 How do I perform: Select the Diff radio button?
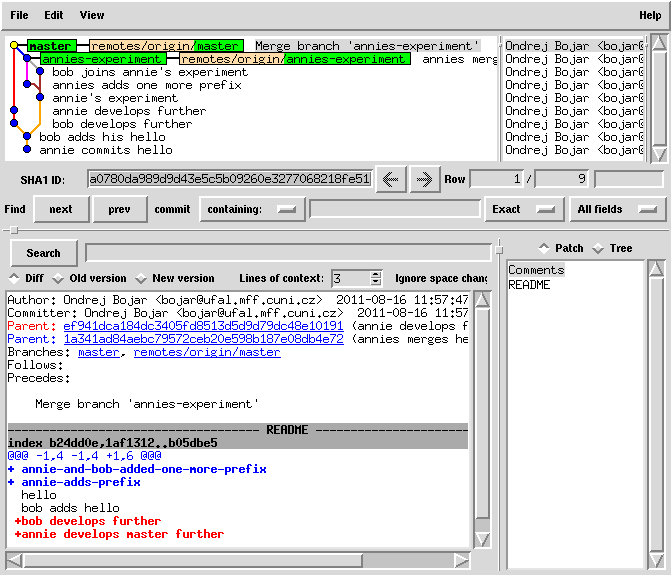(14, 278)
